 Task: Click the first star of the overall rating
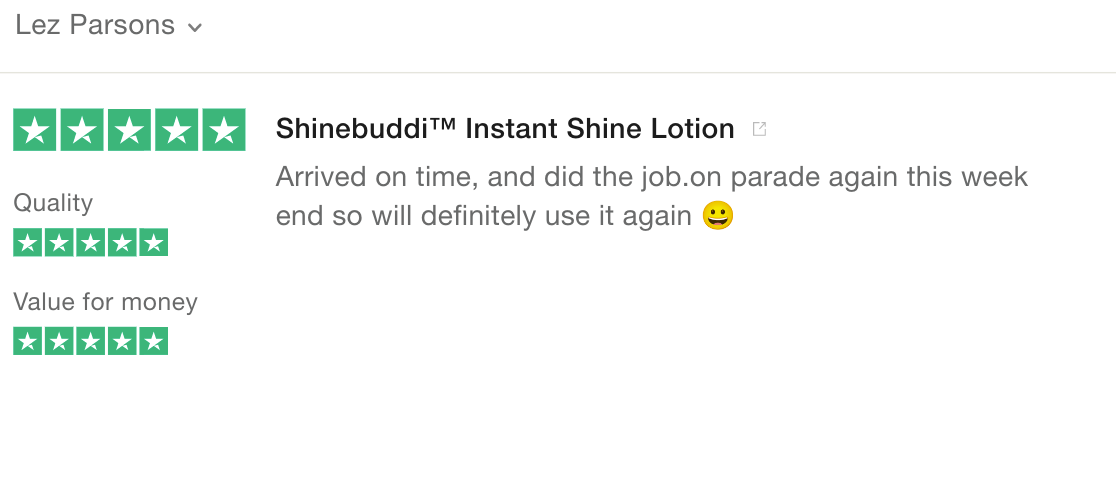click(x=34, y=130)
